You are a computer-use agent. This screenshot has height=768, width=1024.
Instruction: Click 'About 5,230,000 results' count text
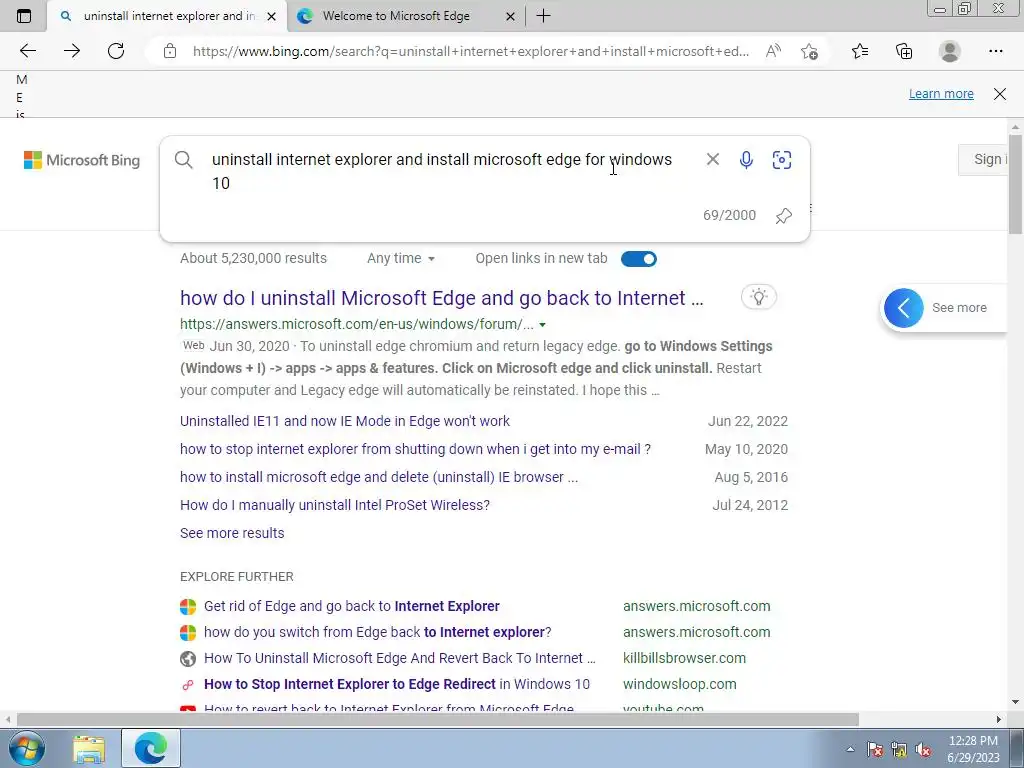coord(253,259)
